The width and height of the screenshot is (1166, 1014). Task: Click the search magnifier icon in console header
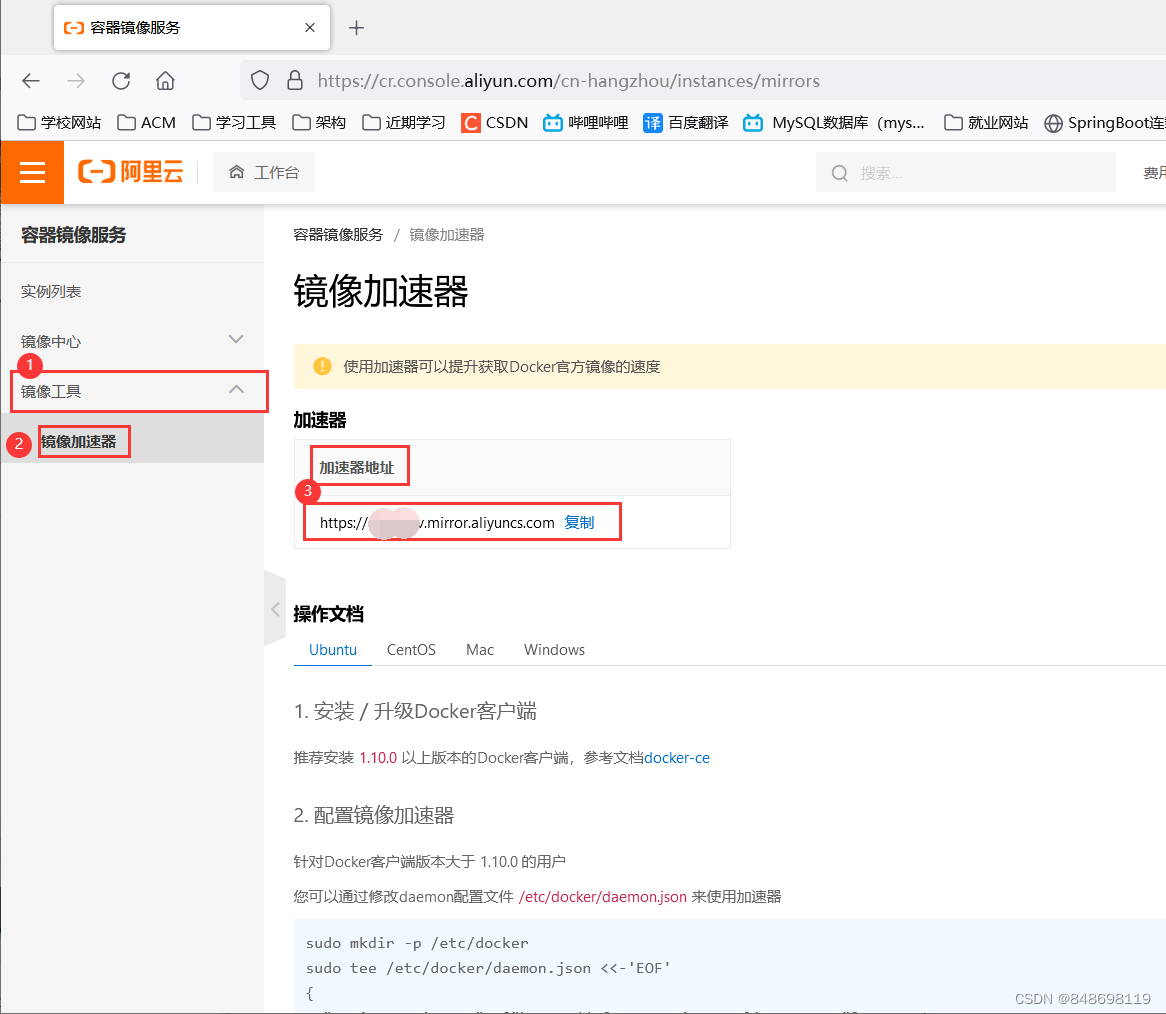tap(839, 172)
